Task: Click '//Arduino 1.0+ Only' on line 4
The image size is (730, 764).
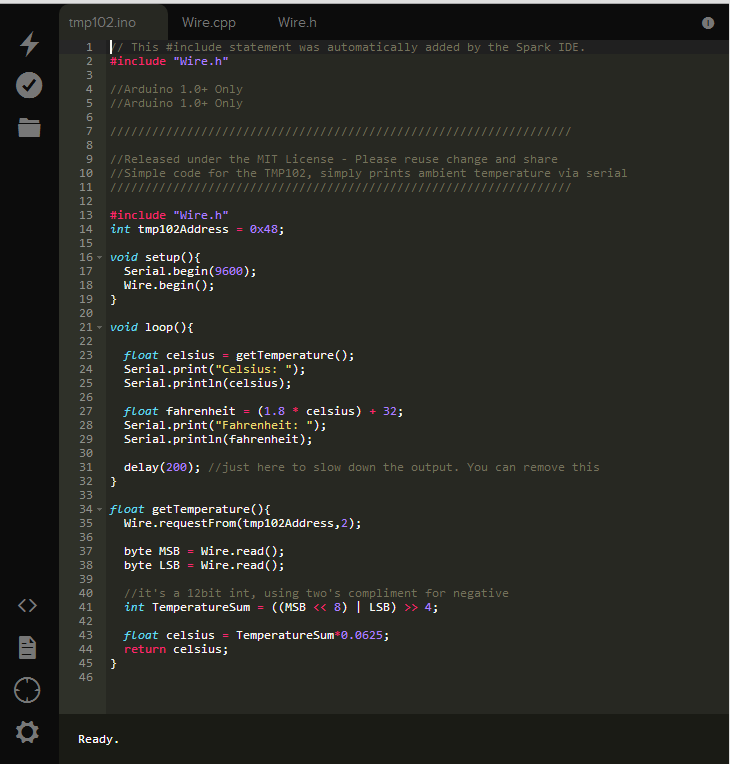Action: click(x=176, y=89)
